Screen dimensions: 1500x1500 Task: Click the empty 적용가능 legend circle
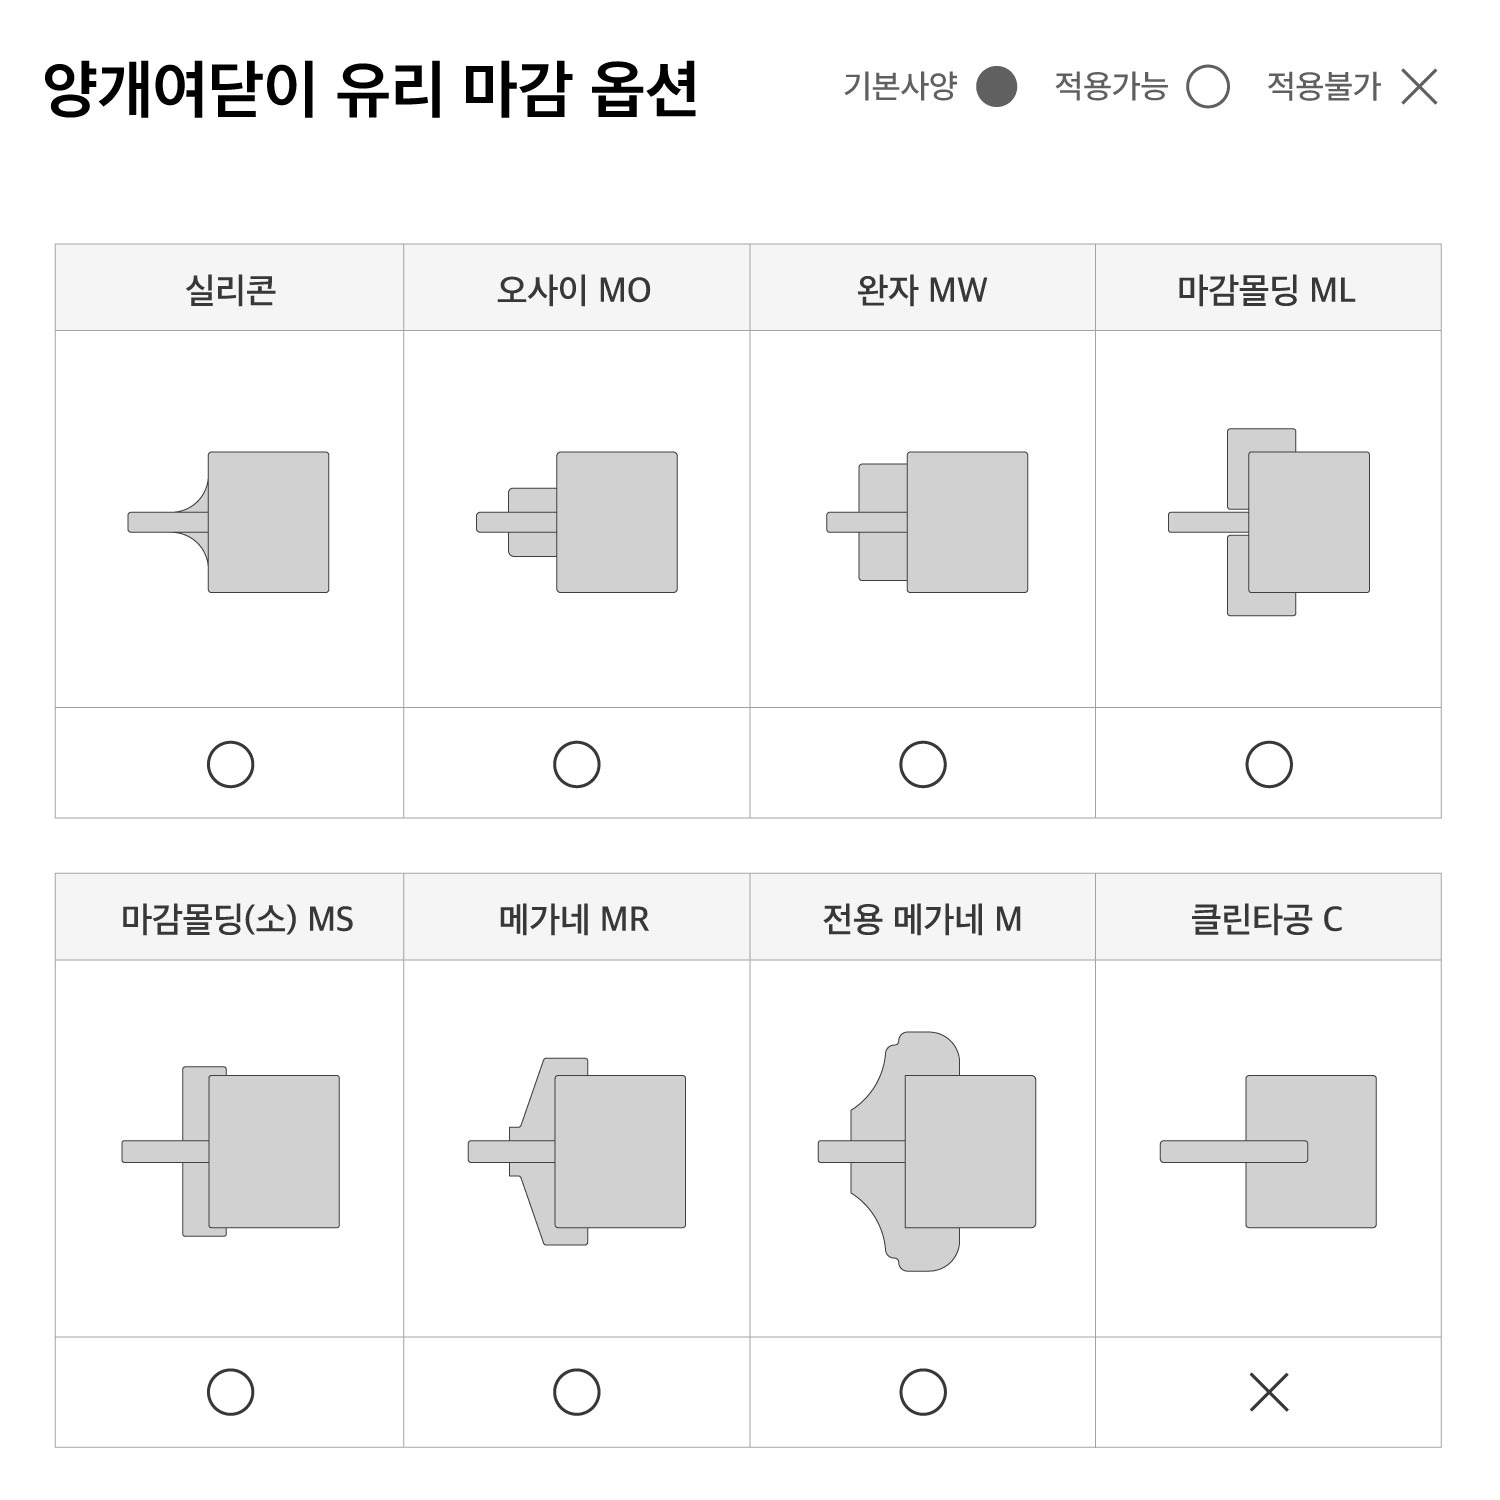click(x=1208, y=87)
